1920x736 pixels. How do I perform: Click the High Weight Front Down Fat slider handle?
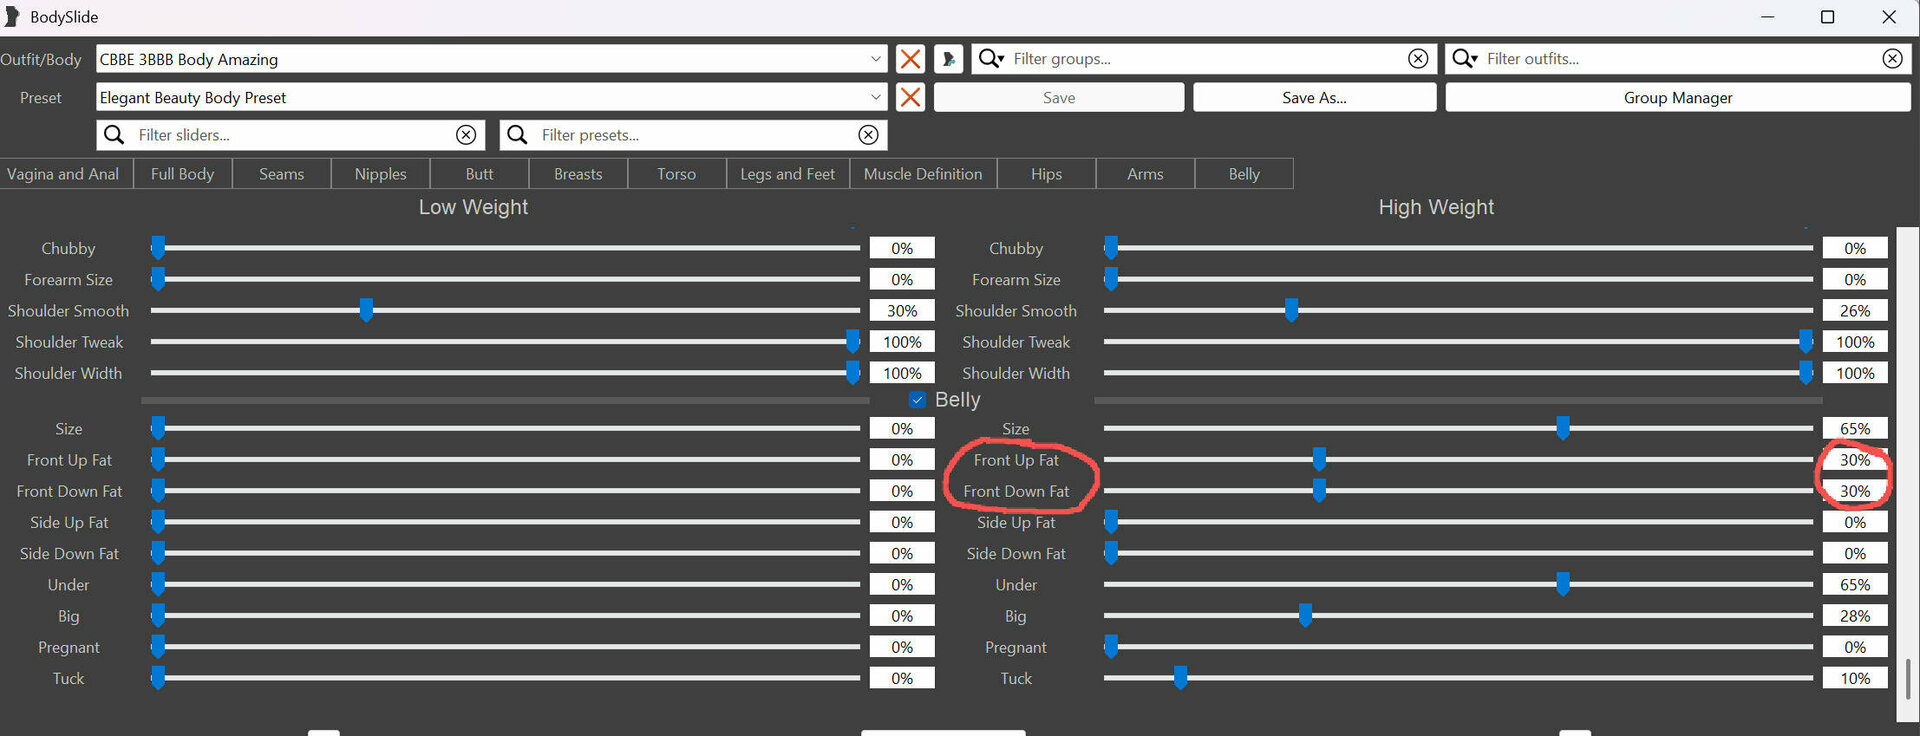(1319, 491)
